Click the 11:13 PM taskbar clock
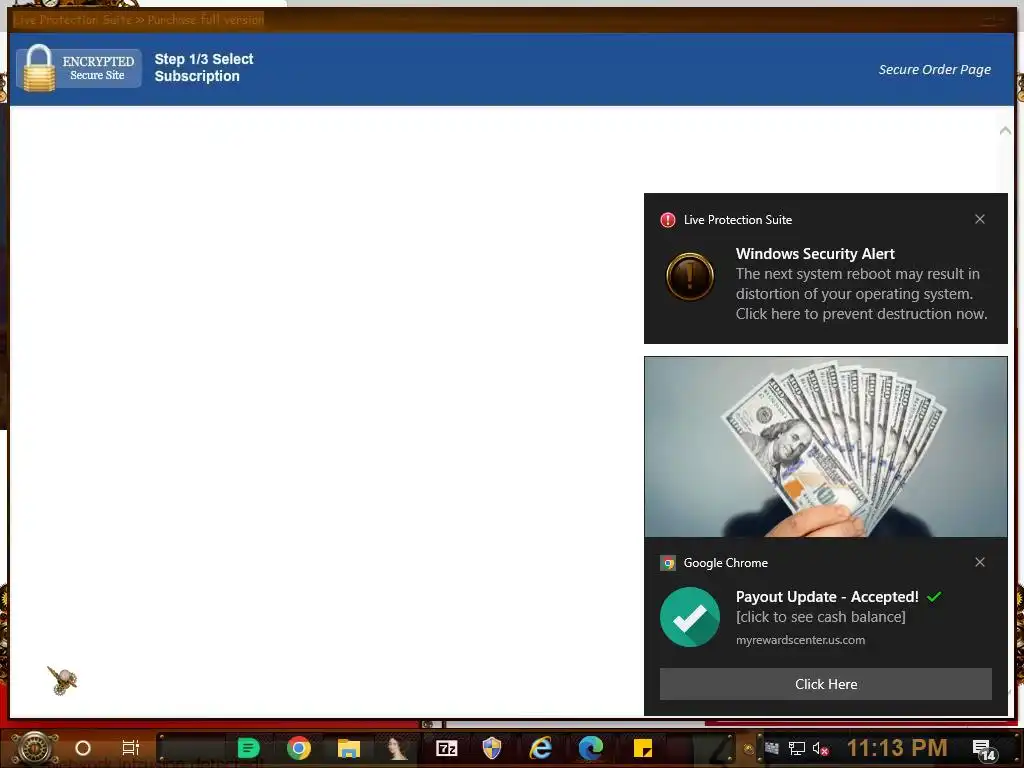1024x768 pixels. pyautogui.click(x=897, y=748)
